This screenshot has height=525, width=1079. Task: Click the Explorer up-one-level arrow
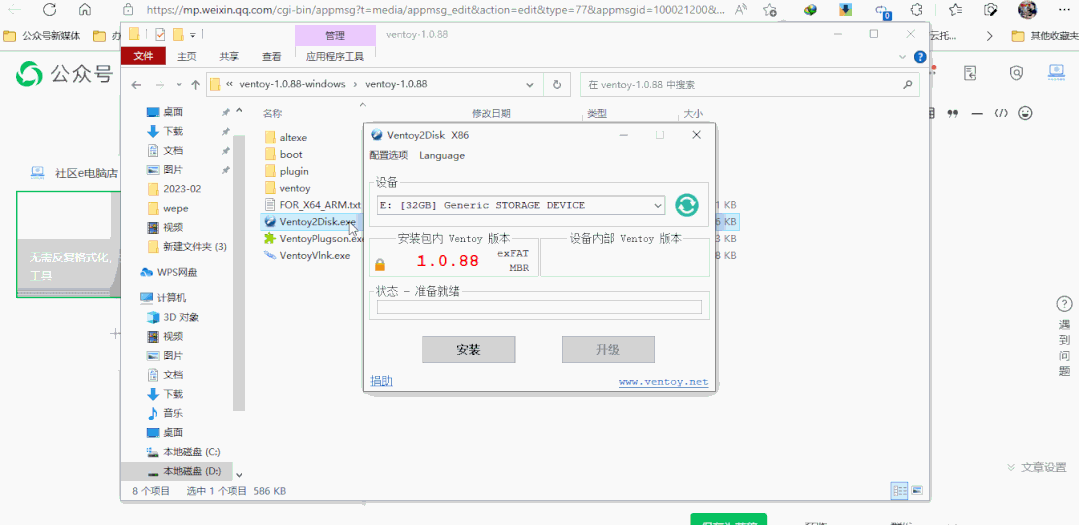pyautogui.click(x=195, y=85)
